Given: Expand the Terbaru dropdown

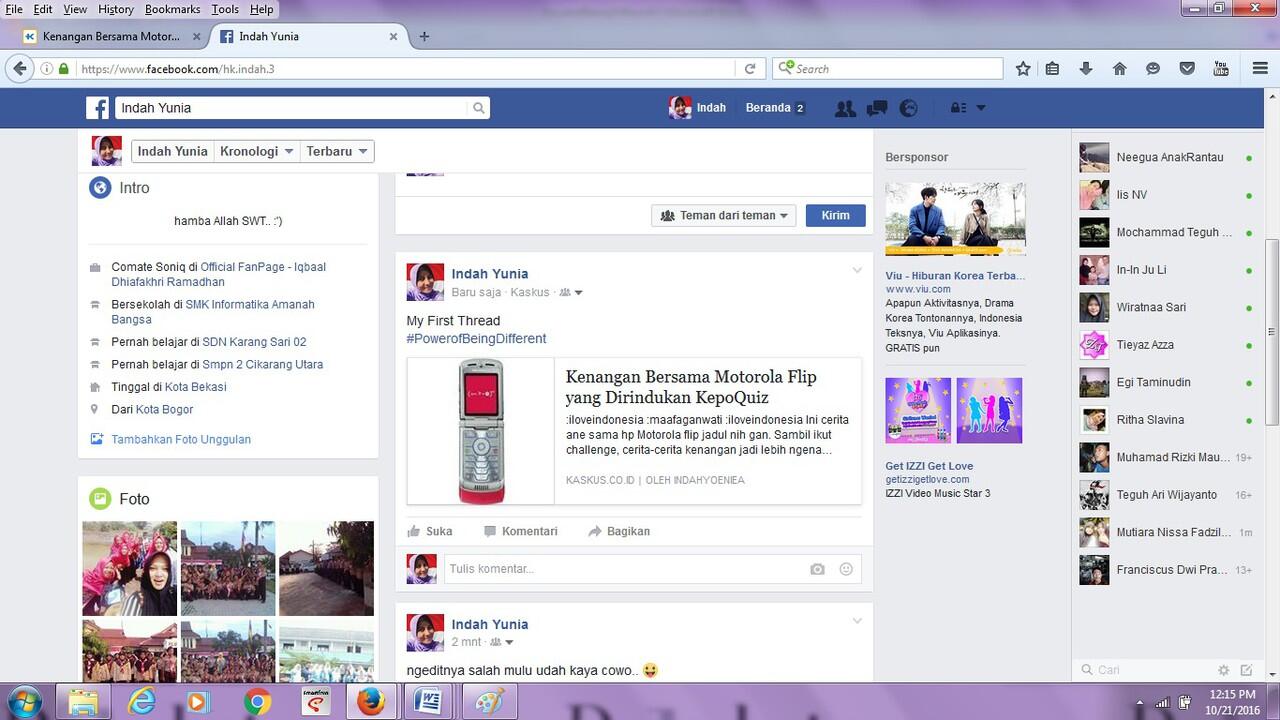Looking at the screenshot, I should pos(337,151).
